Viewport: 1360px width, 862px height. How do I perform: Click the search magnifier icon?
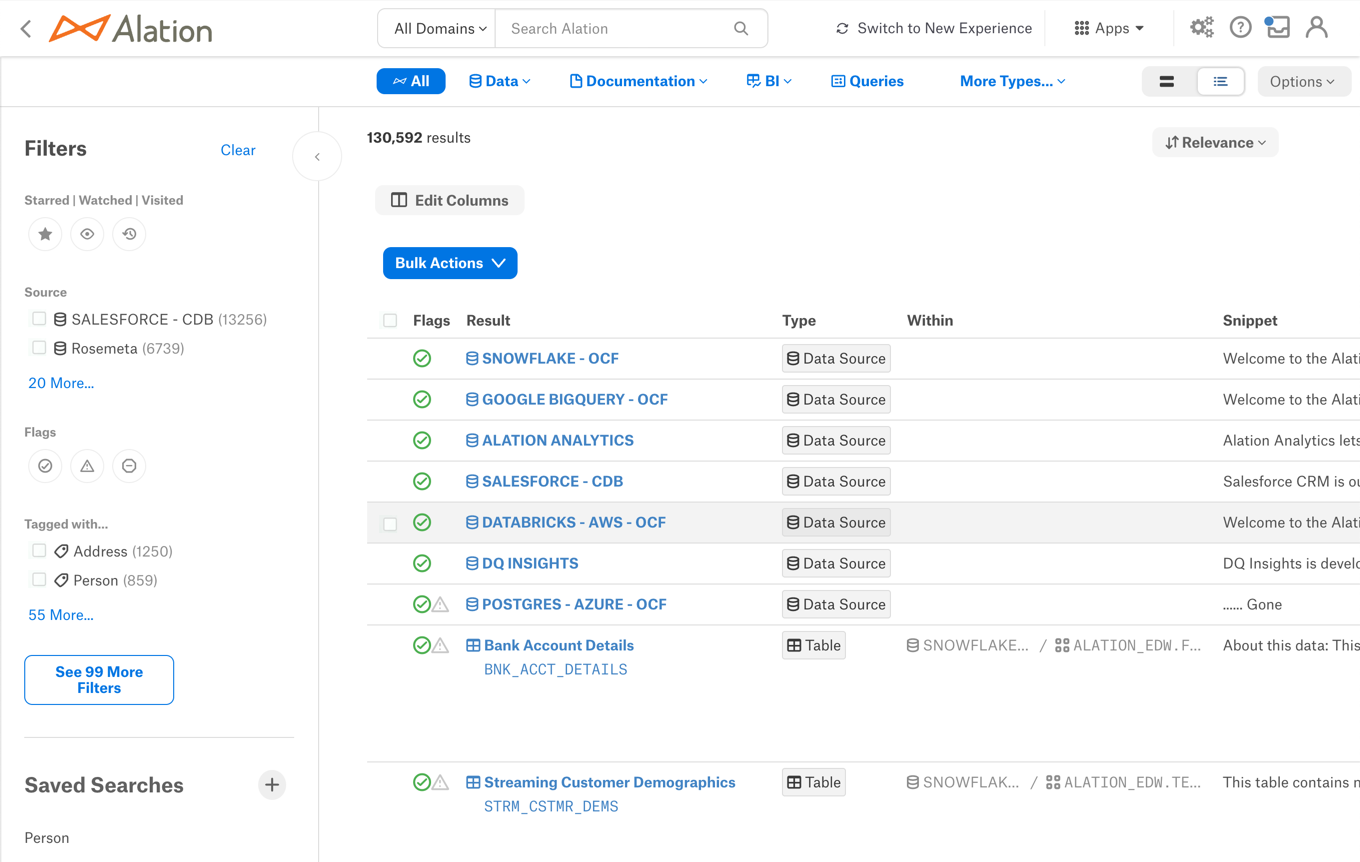point(741,29)
